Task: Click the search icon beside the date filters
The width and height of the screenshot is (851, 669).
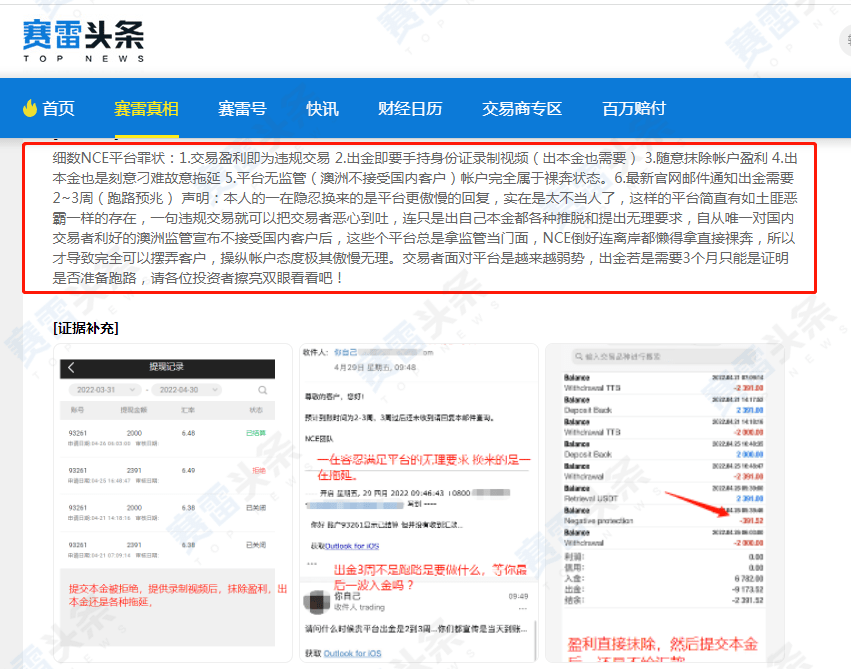Action: [x=263, y=390]
